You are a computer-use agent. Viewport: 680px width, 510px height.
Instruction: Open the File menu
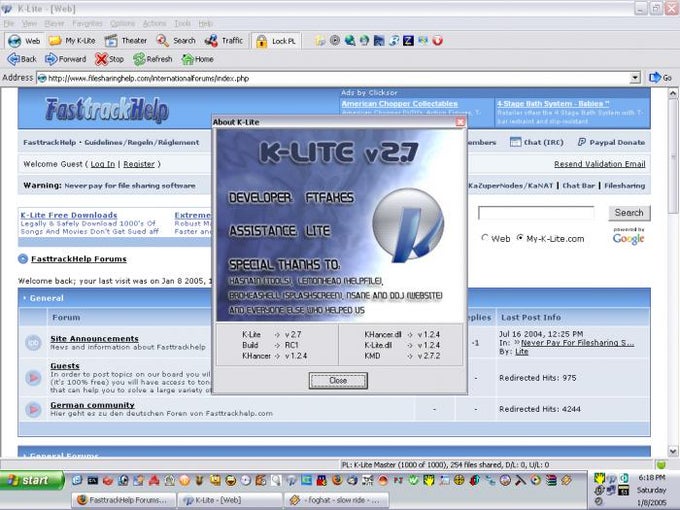point(9,23)
